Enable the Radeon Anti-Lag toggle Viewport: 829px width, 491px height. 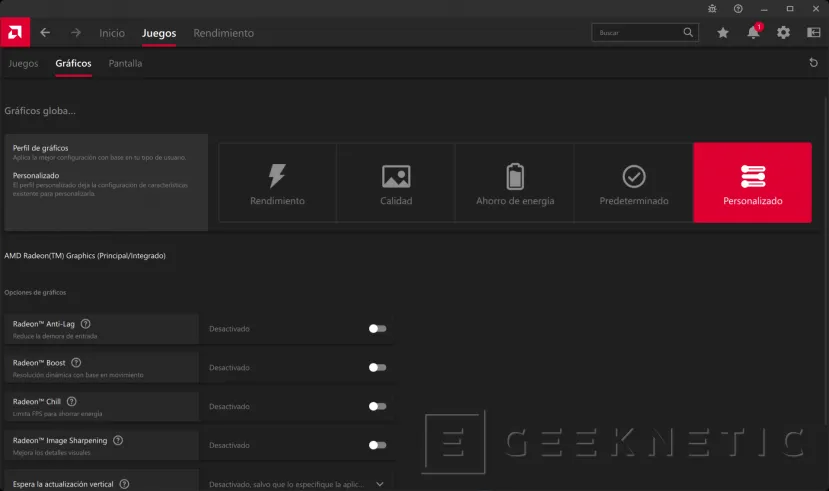[377, 329]
